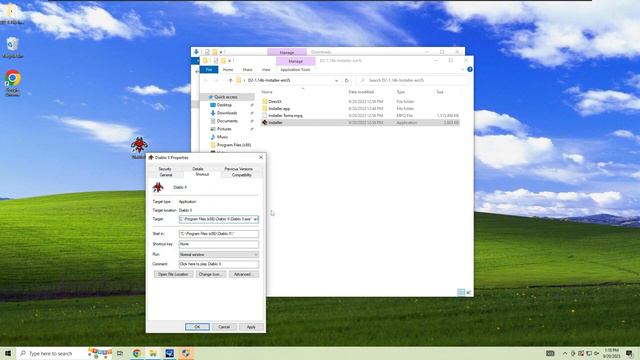
Task: Close the Diablo II Properties dialog
Action: (x=261, y=157)
